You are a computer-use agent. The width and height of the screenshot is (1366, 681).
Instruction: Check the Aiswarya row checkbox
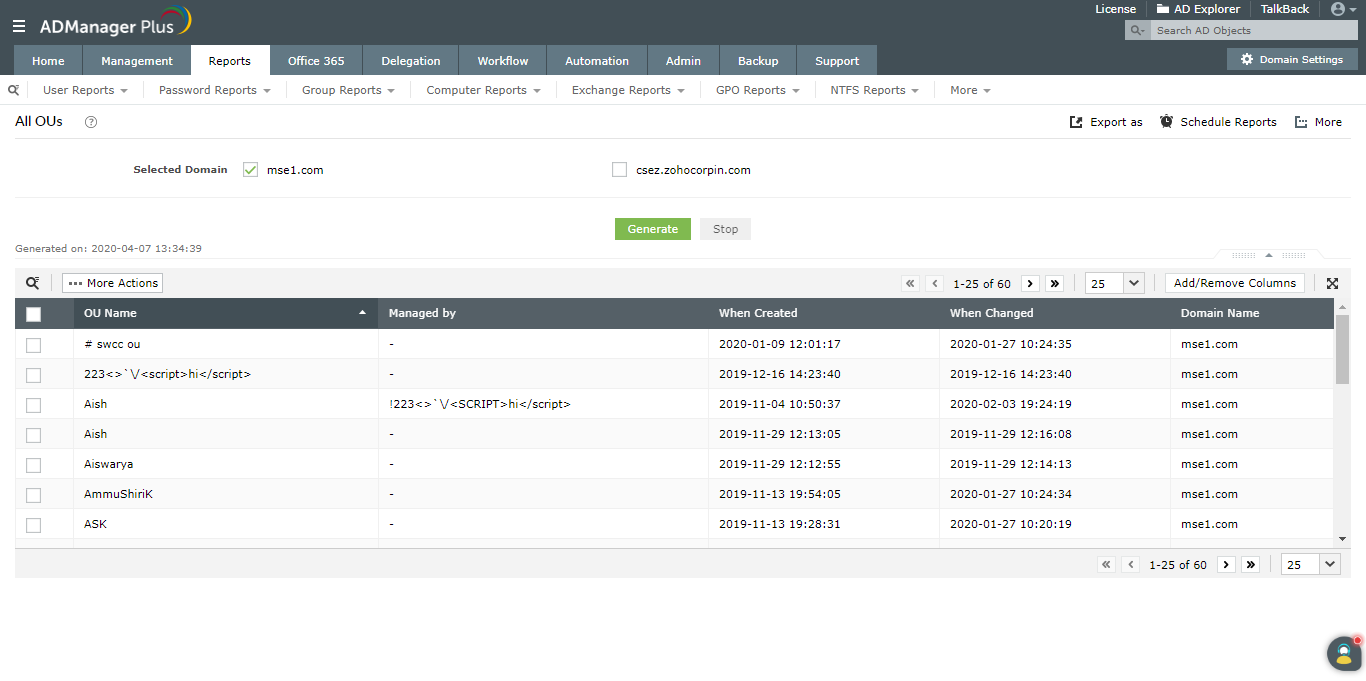click(x=33, y=465)
